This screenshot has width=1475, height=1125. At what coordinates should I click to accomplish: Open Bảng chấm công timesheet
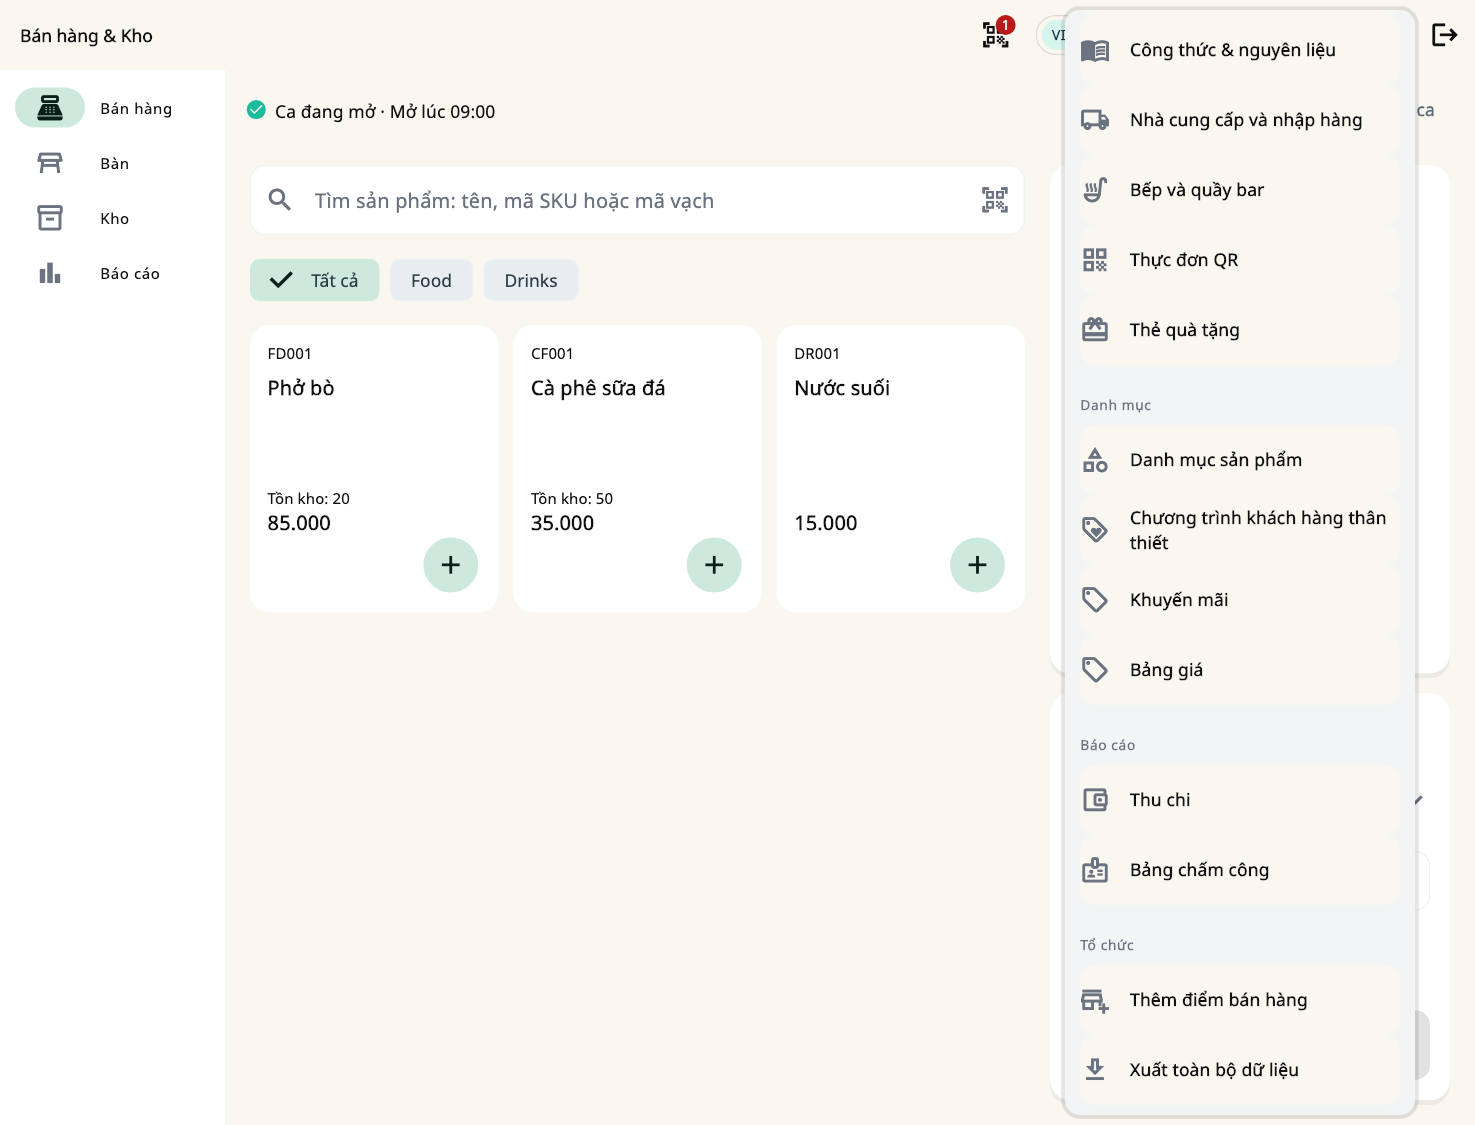(x=1239, y=870)
